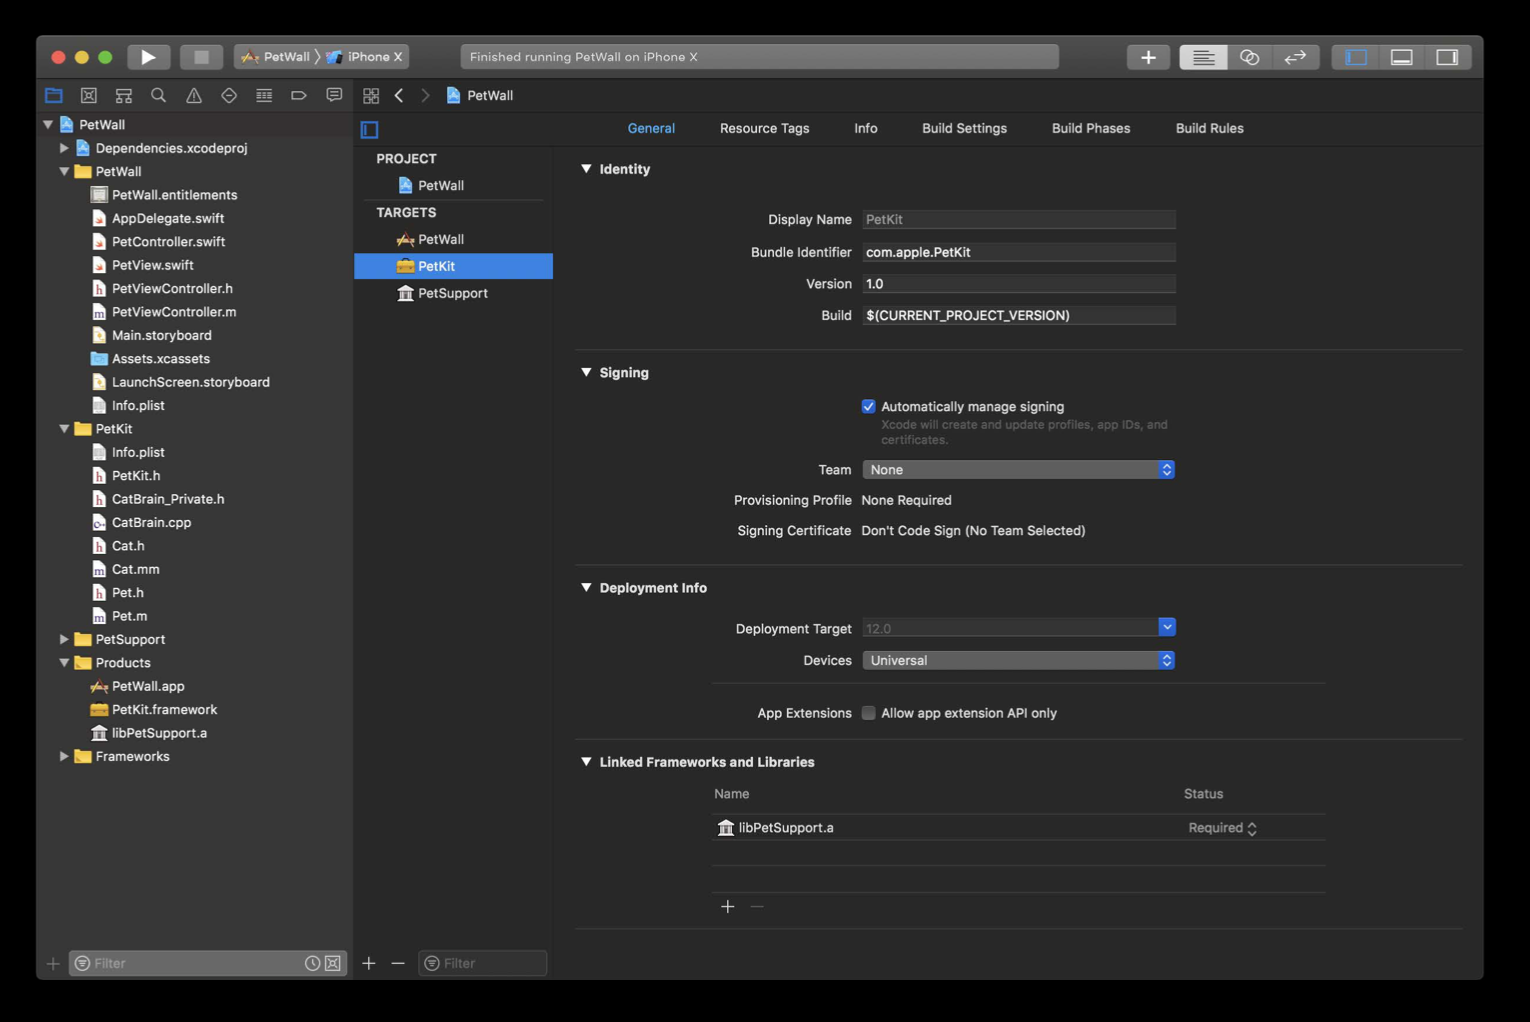This screenshot has height=1022, width=1530.
Task: Toggle the Inspectors panel
Action: (x=1447, y=56)
